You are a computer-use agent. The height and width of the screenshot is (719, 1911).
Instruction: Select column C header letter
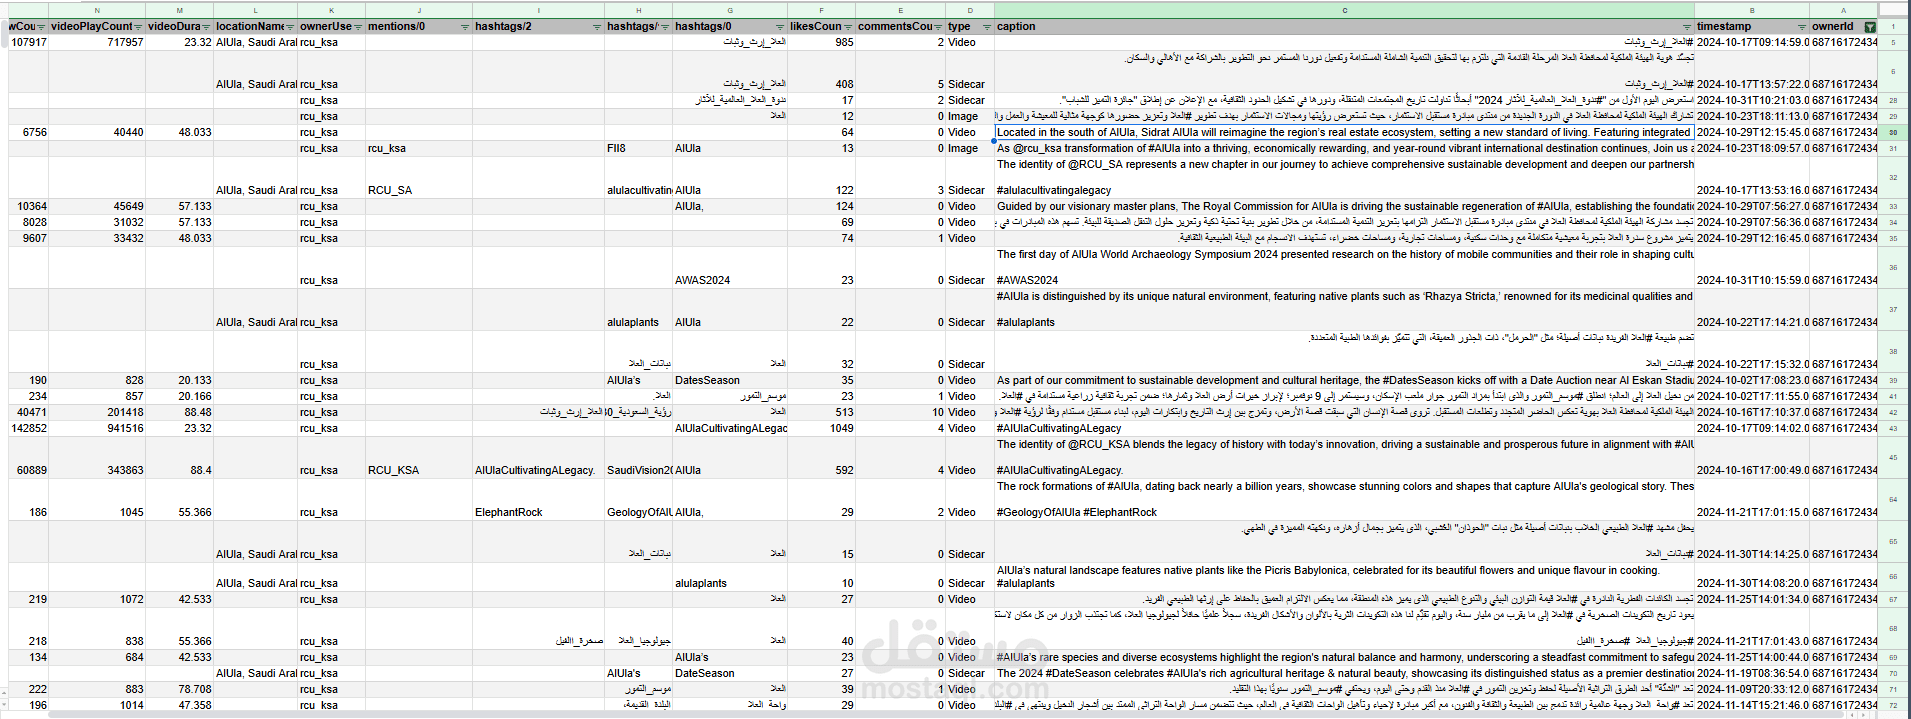point(1344,11)
